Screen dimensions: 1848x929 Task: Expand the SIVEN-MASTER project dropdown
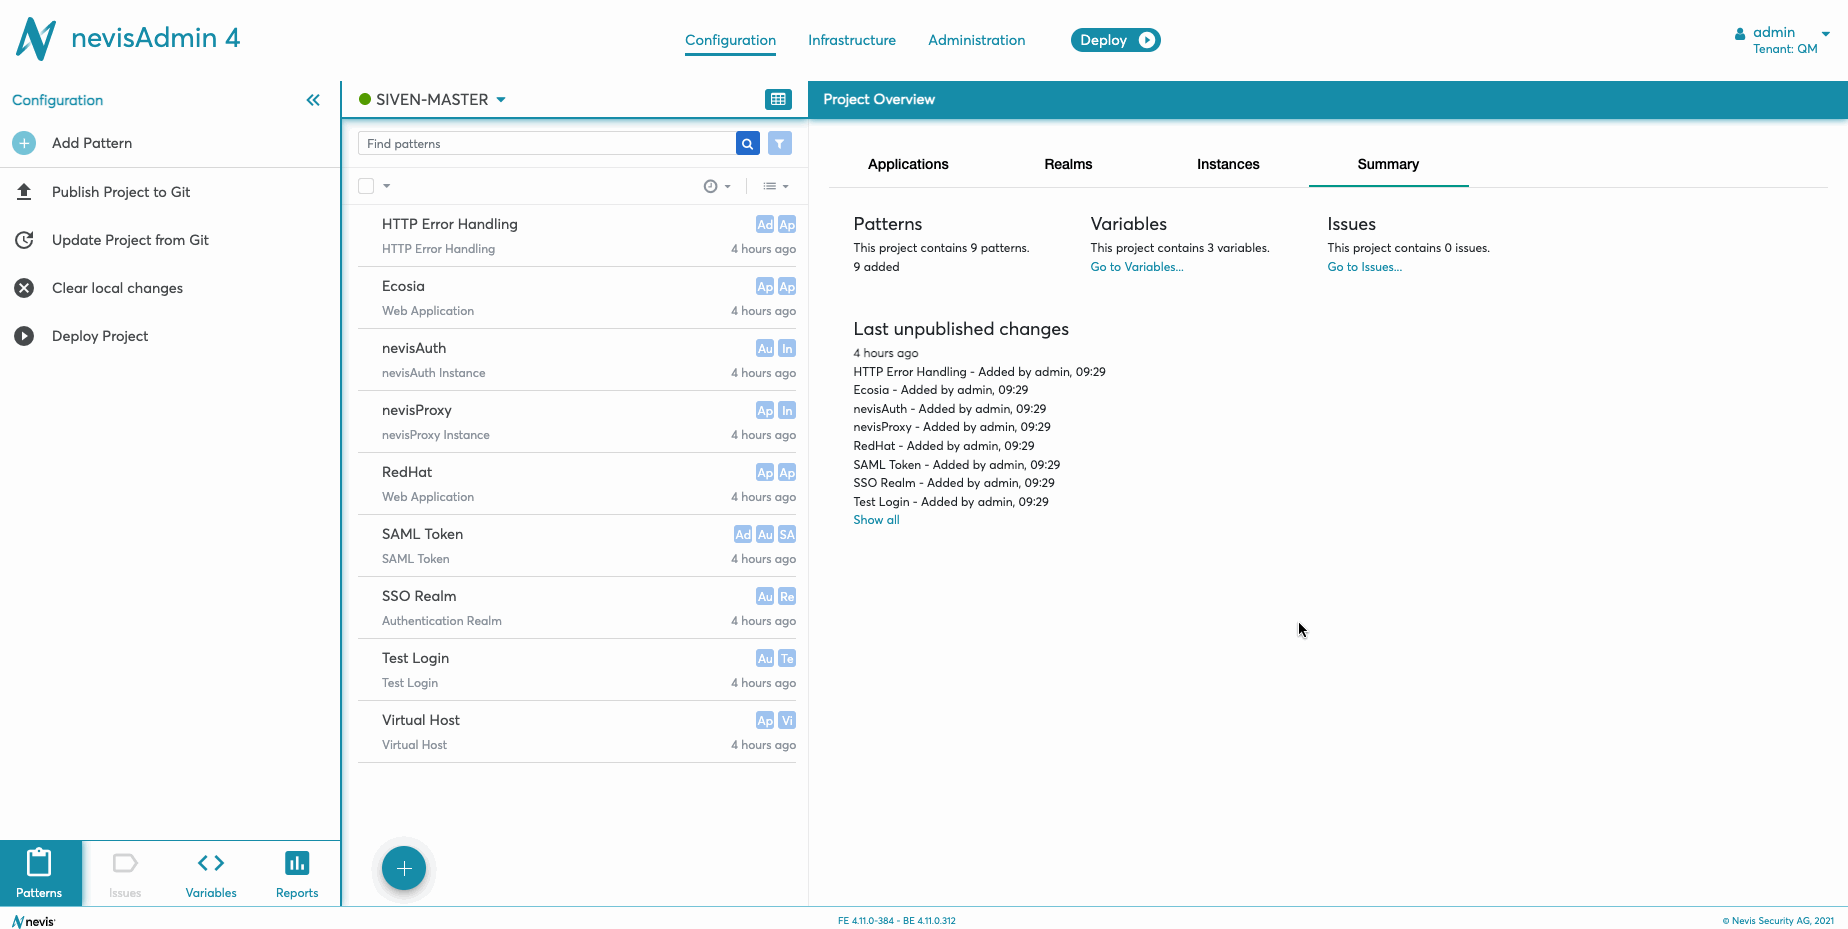tap(501, 100)
